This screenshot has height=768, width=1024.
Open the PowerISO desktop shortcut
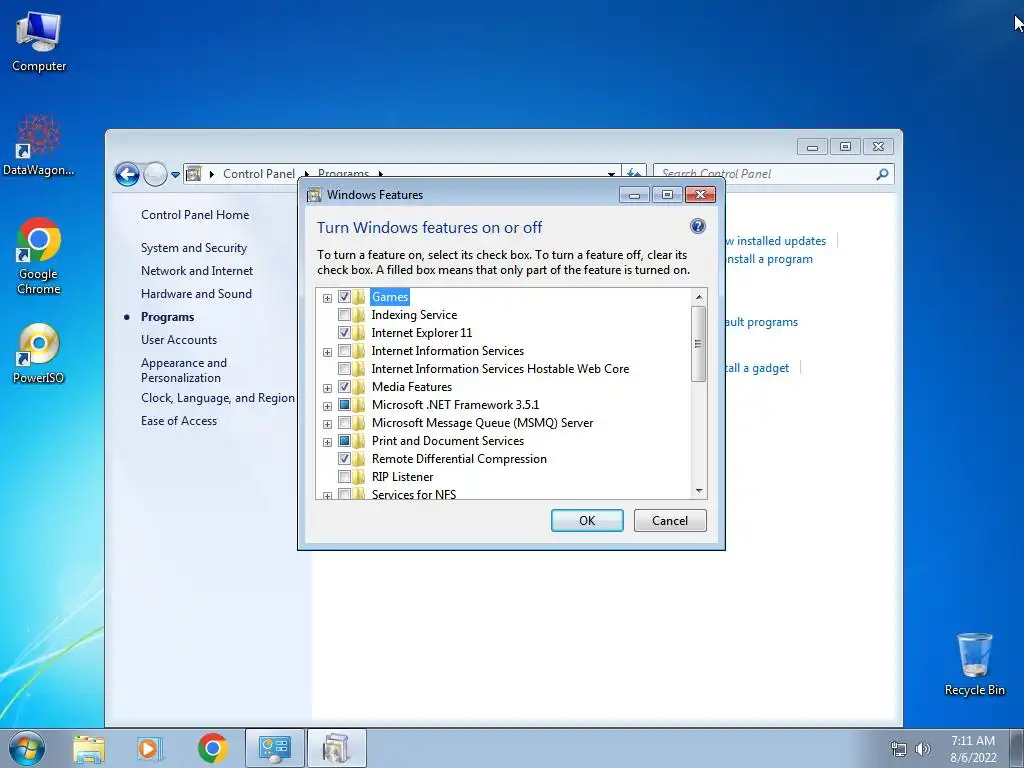(x=39, y=353)
